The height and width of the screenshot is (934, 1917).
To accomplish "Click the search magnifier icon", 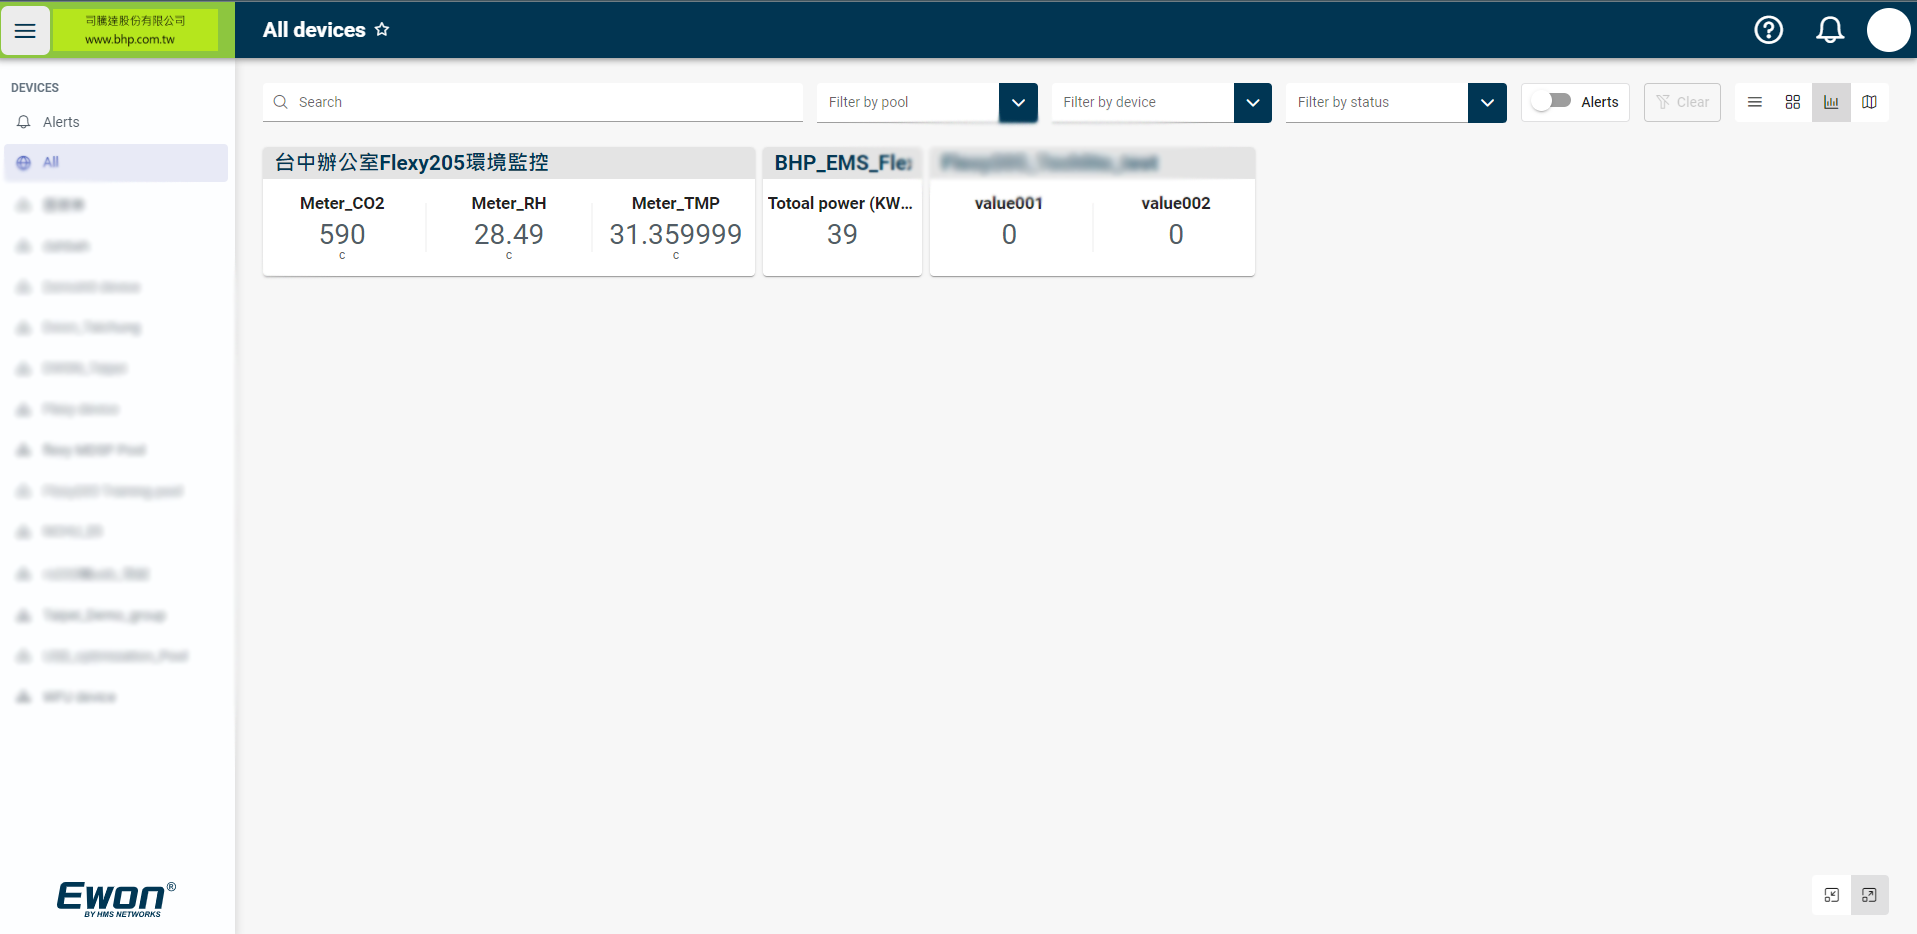I will 281,102.
